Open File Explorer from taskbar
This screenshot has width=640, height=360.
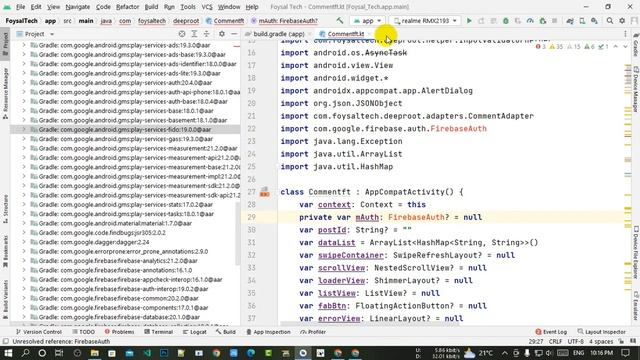point(95,353)
